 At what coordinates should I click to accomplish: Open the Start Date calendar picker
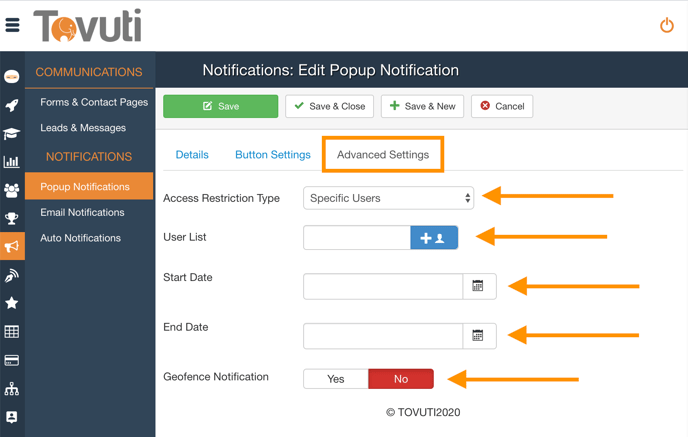point(479,286)
